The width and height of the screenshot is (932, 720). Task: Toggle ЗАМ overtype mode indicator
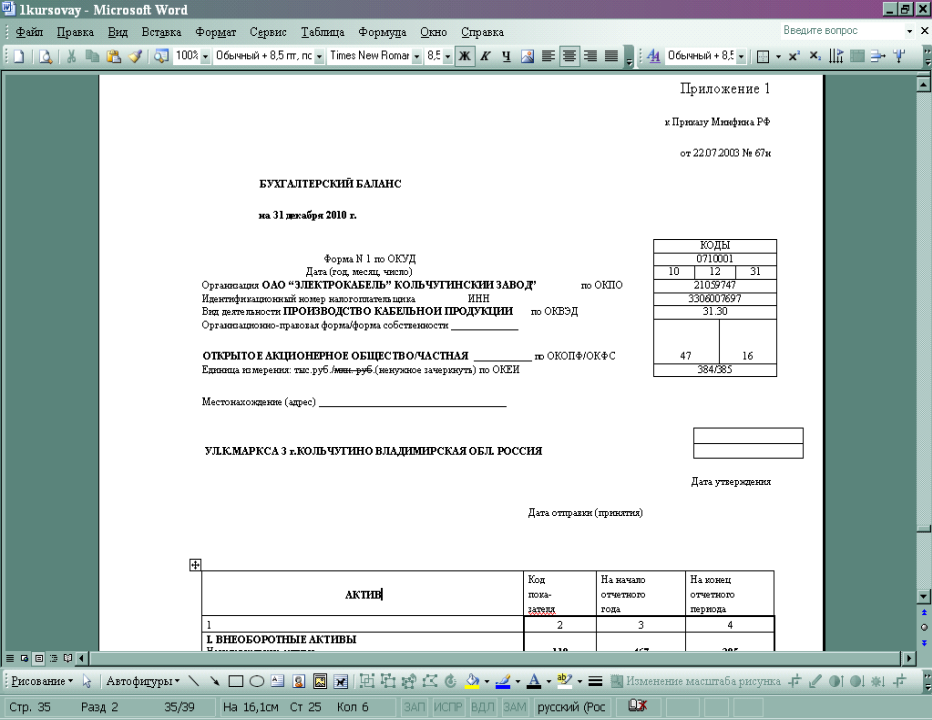tap(515, 707)
